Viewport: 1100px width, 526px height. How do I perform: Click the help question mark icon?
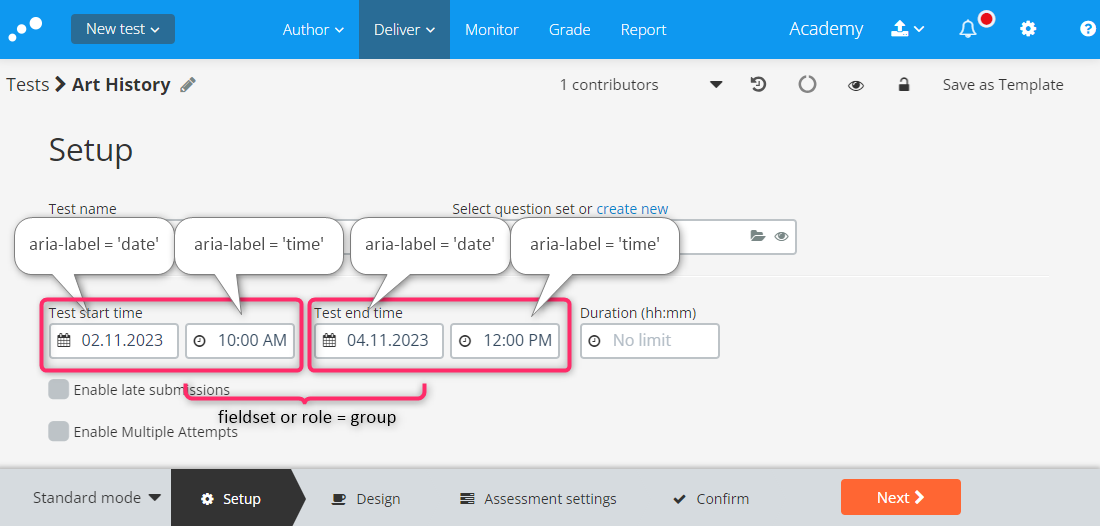(1087, 29)
